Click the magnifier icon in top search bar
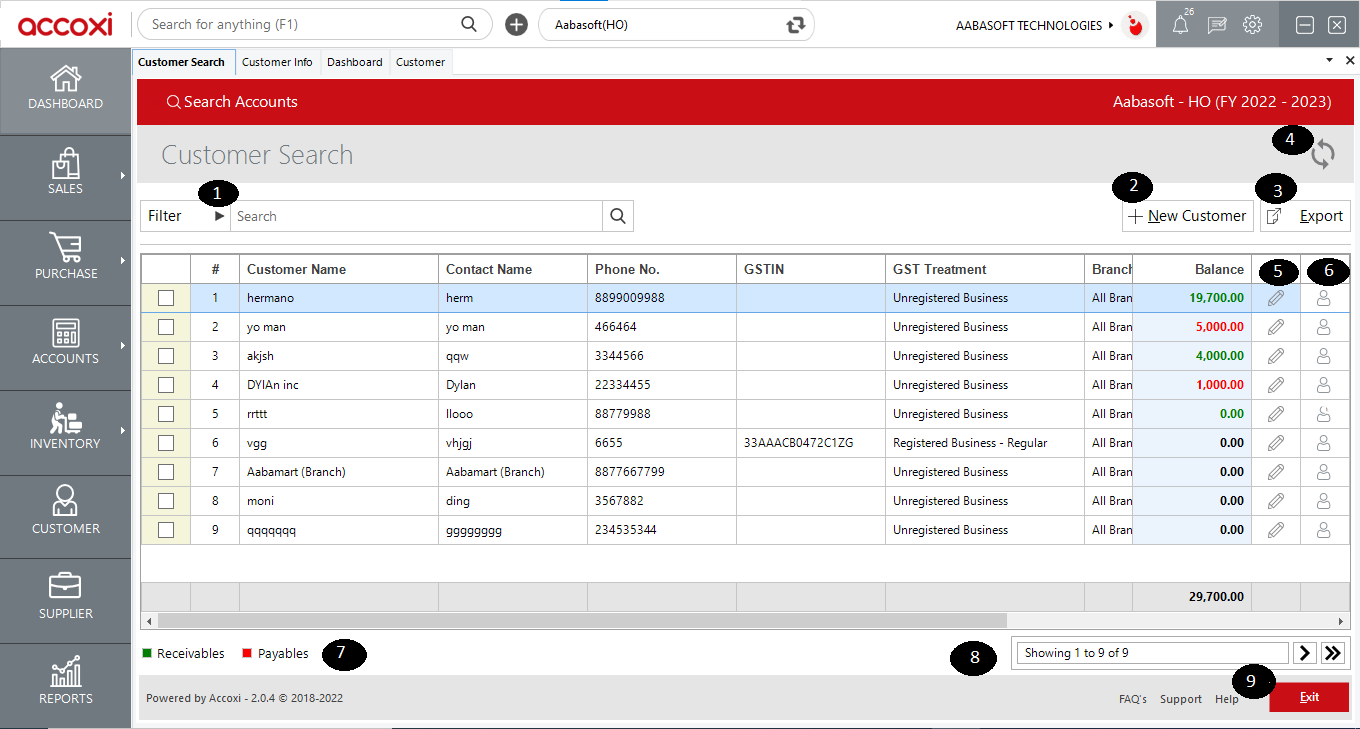 pyautogui.click(x=469, y=24)
